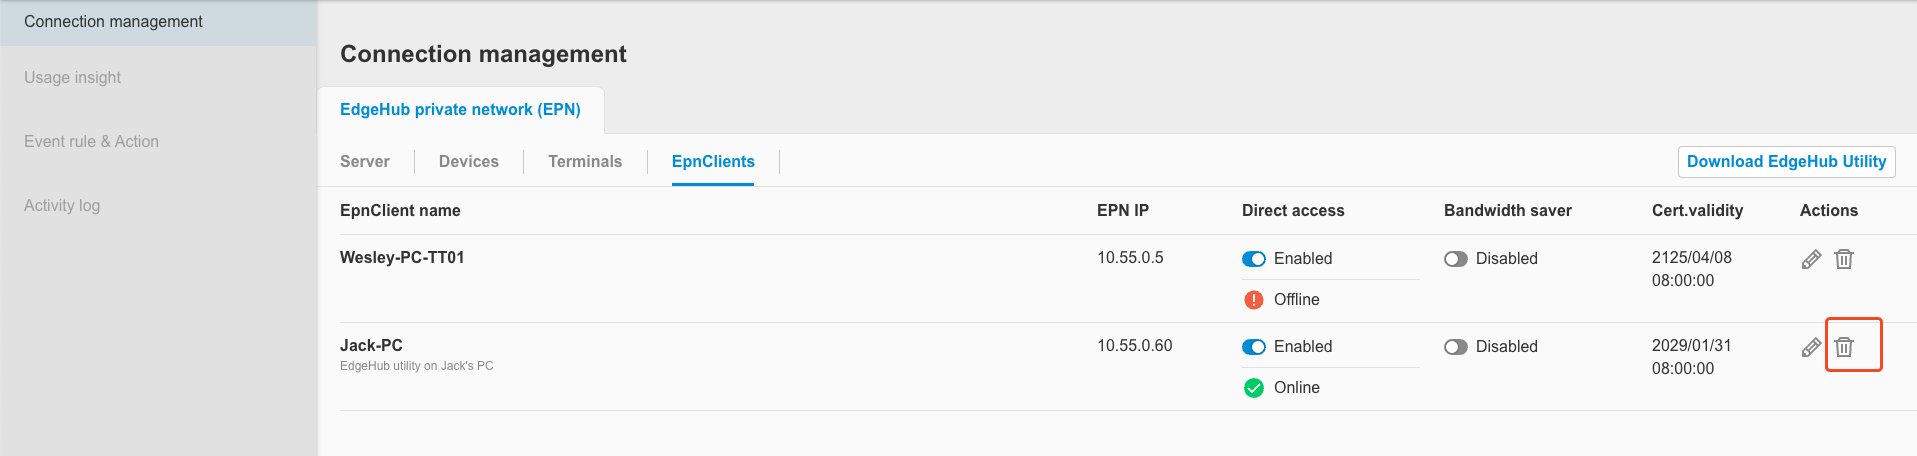Switch to the Server tab
The width and height of the screenshot is (1917, 456).
click(365, 162)
